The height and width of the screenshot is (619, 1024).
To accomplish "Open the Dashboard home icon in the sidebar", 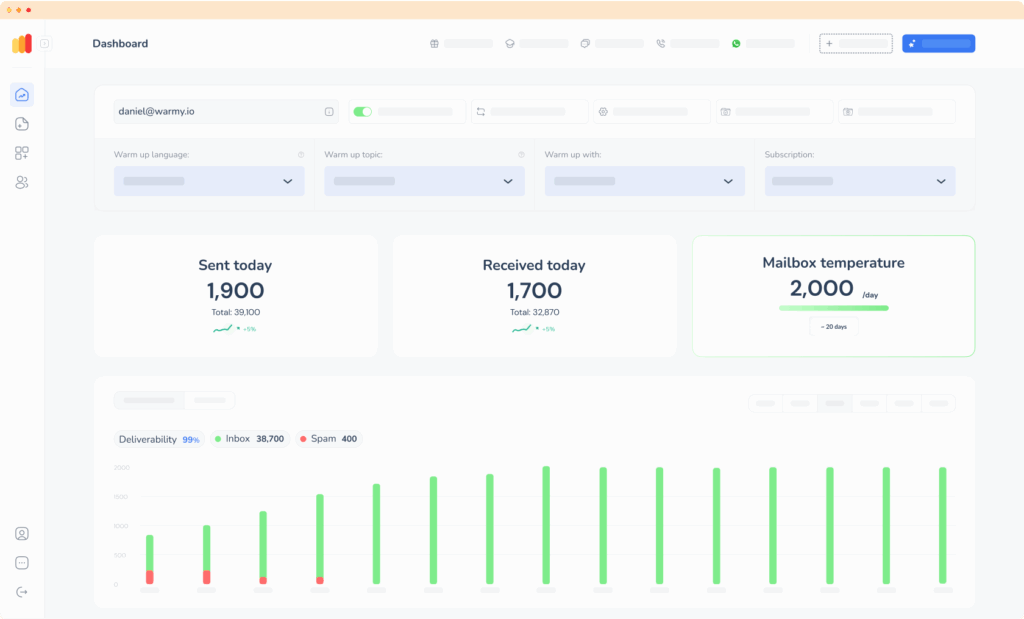I will (22, 95).
